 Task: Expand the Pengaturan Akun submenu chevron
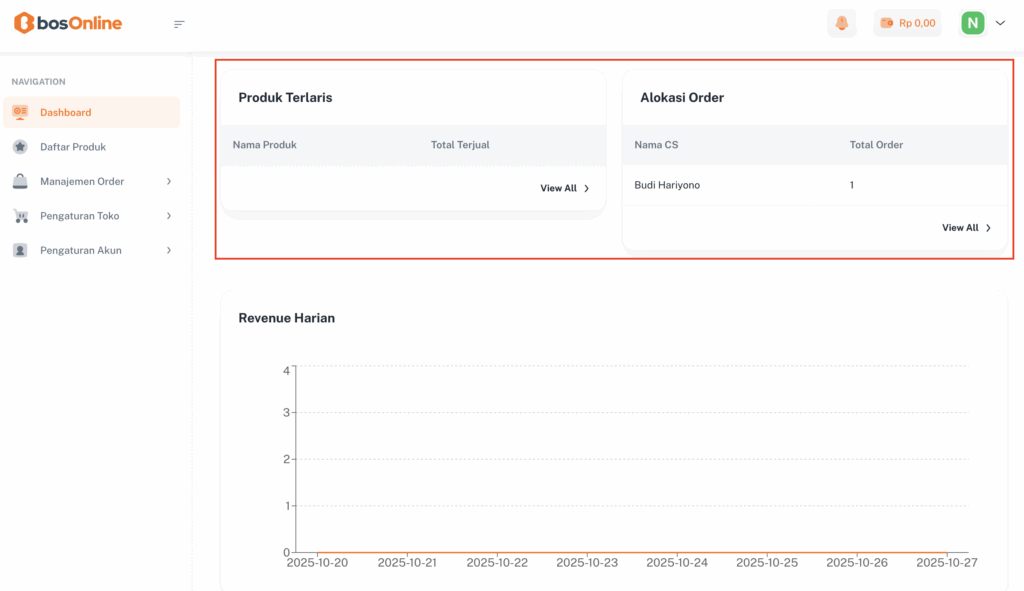point(169,250)
